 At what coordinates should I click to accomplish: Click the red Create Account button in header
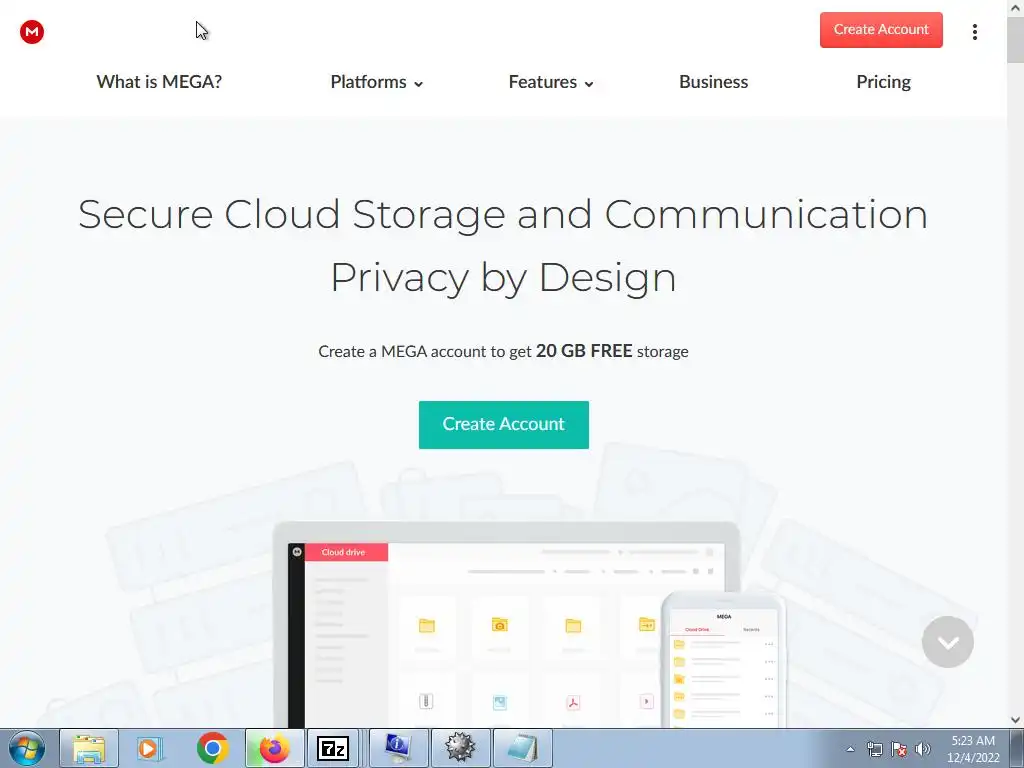coord(881,29)
